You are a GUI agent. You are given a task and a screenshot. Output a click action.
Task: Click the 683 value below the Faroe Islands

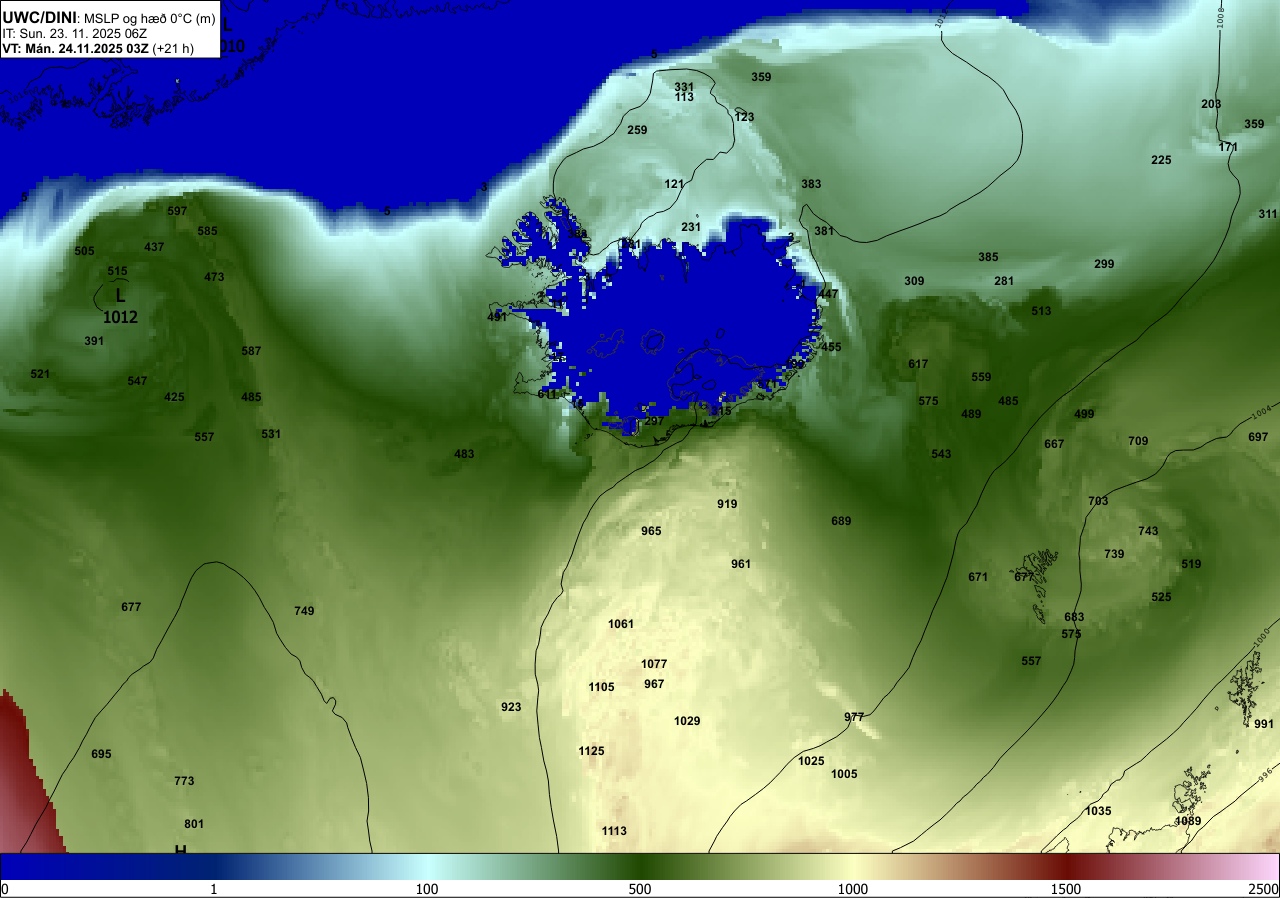point(1074,617)
